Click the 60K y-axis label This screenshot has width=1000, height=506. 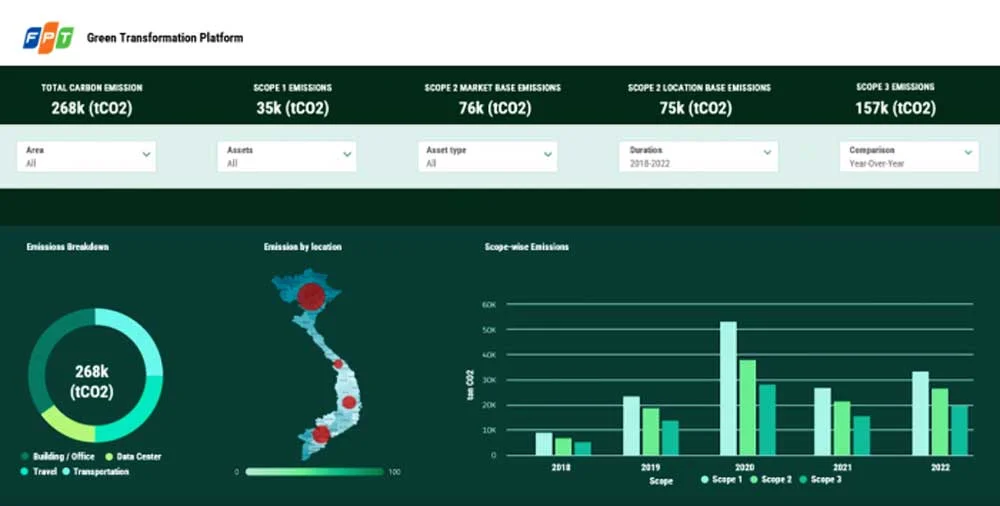click(489, 304)
